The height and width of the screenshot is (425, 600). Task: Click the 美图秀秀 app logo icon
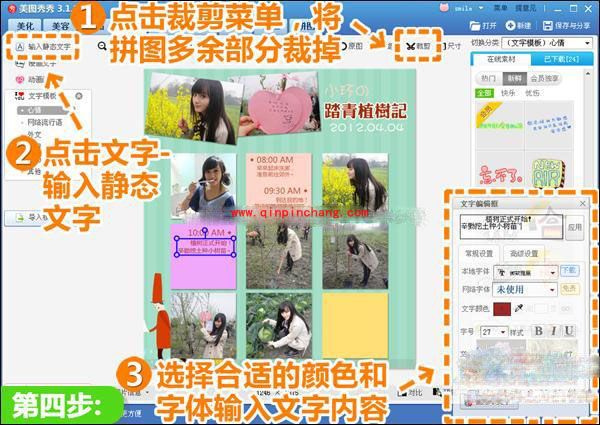[12, 8]
